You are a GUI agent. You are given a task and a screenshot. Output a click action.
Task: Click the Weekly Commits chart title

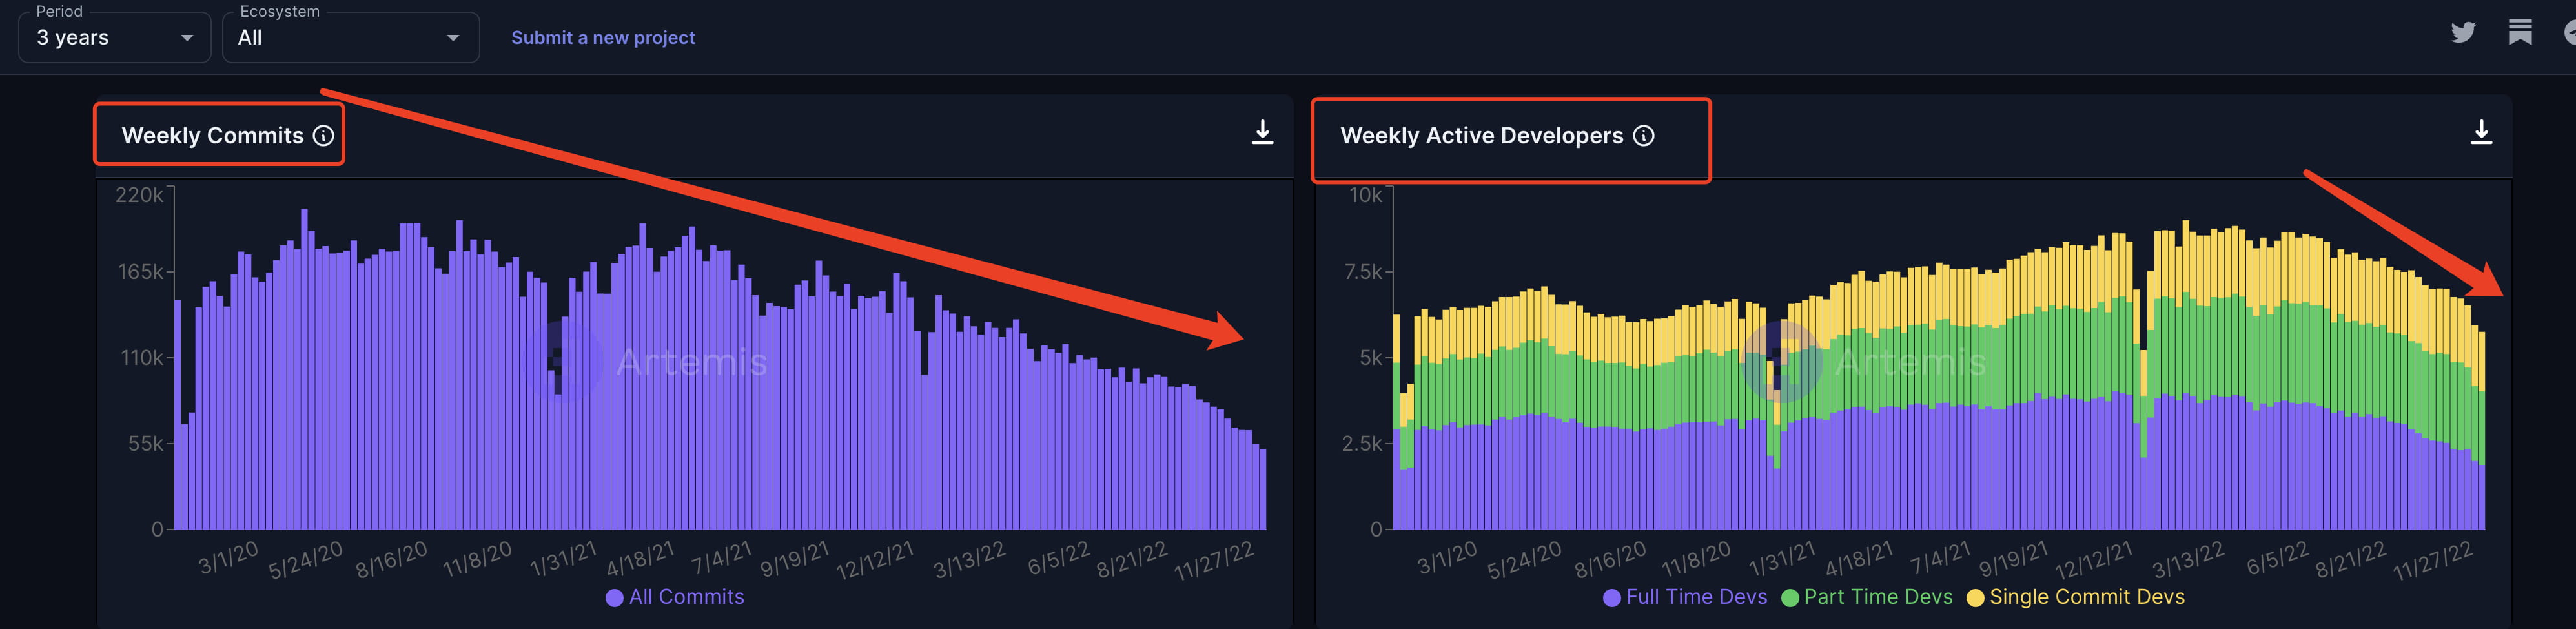pyautogui.click(x=212, y=136)
